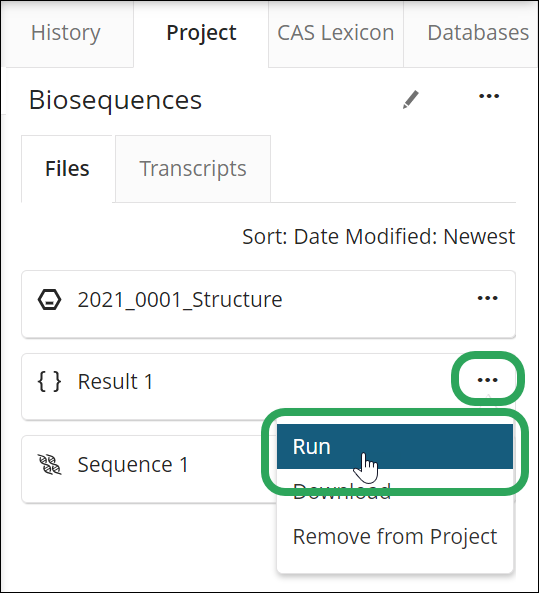Image resolution: width=539 pixels, height=593 pixels.
Task: Click the pencil edit icon beside Biosequences
Action: 411,99
